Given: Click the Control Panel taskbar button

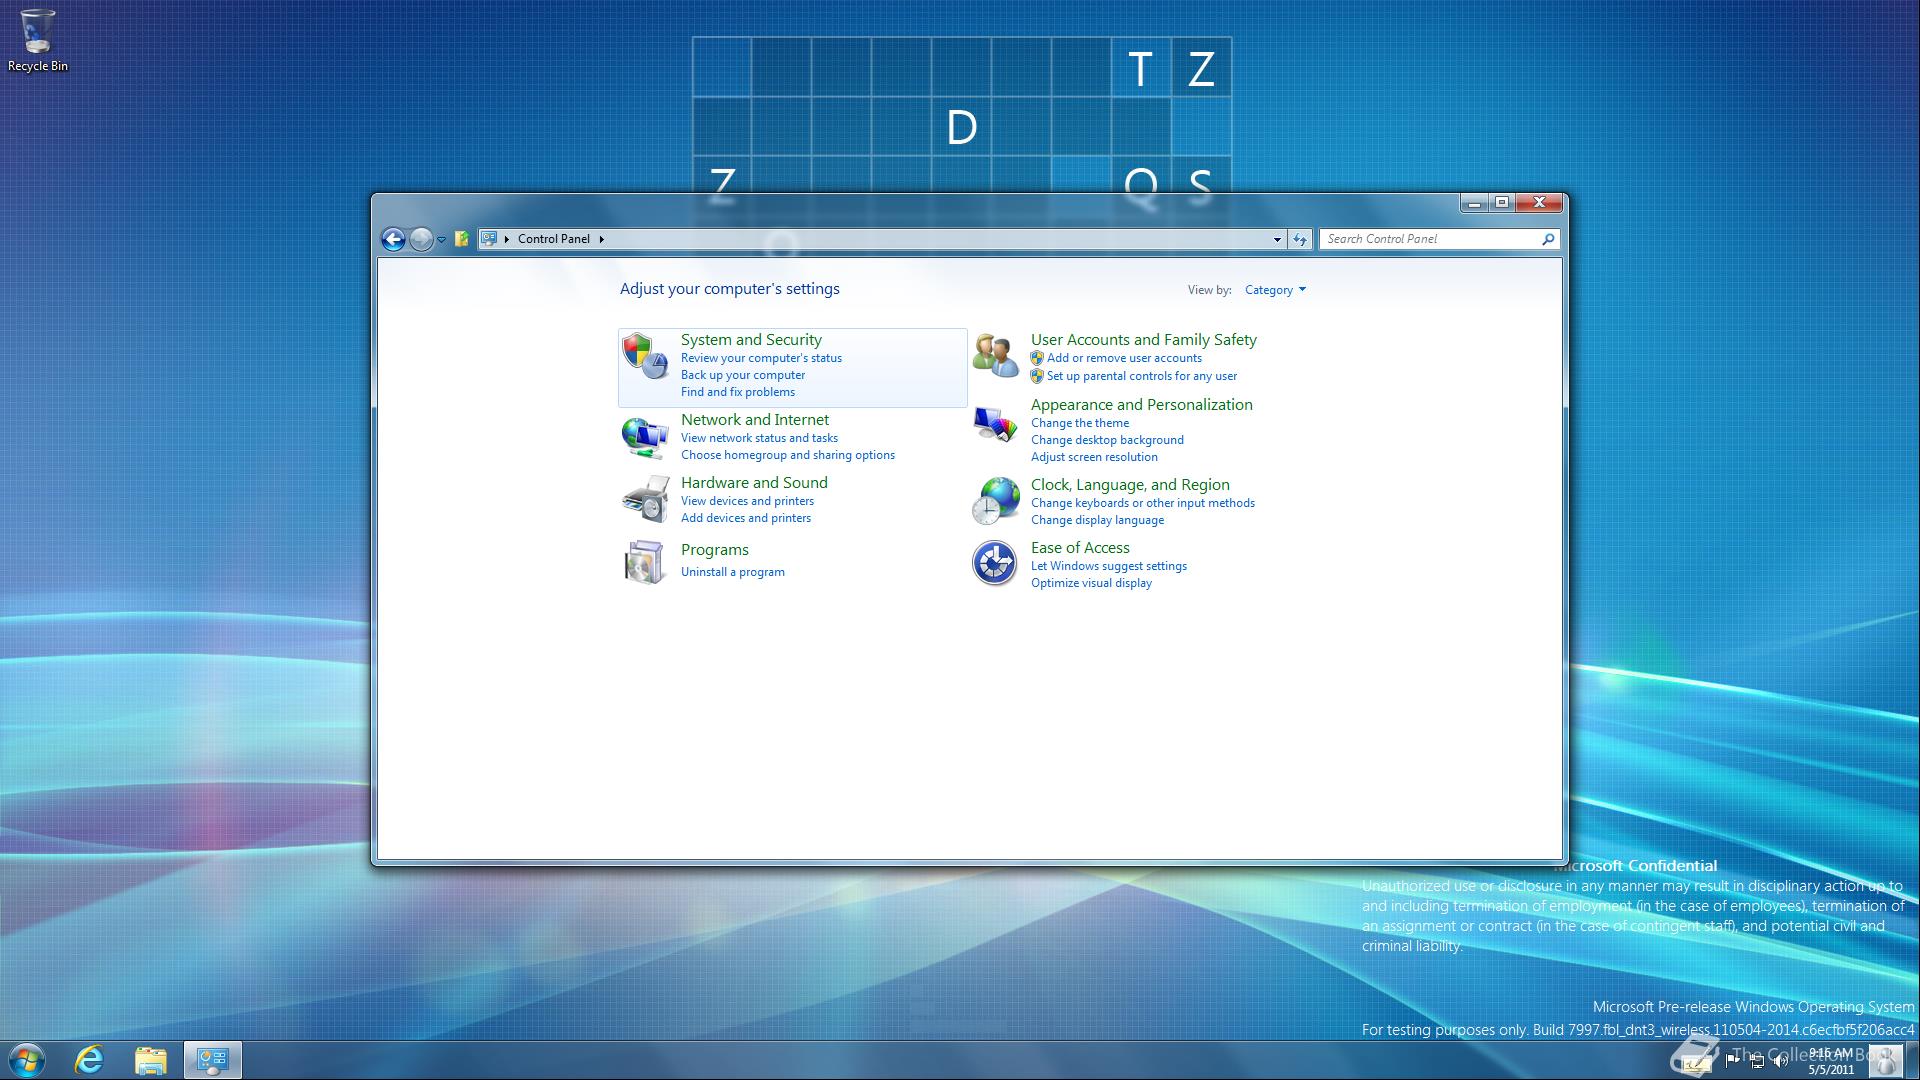Looking at the screenshot, I should [x=212, y=1060].
